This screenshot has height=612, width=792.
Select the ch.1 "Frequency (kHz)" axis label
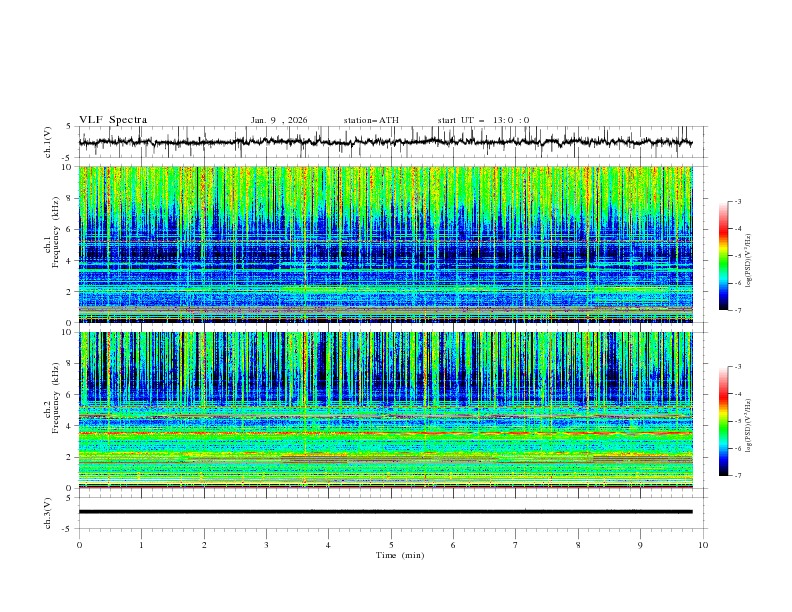pos(56,233)
